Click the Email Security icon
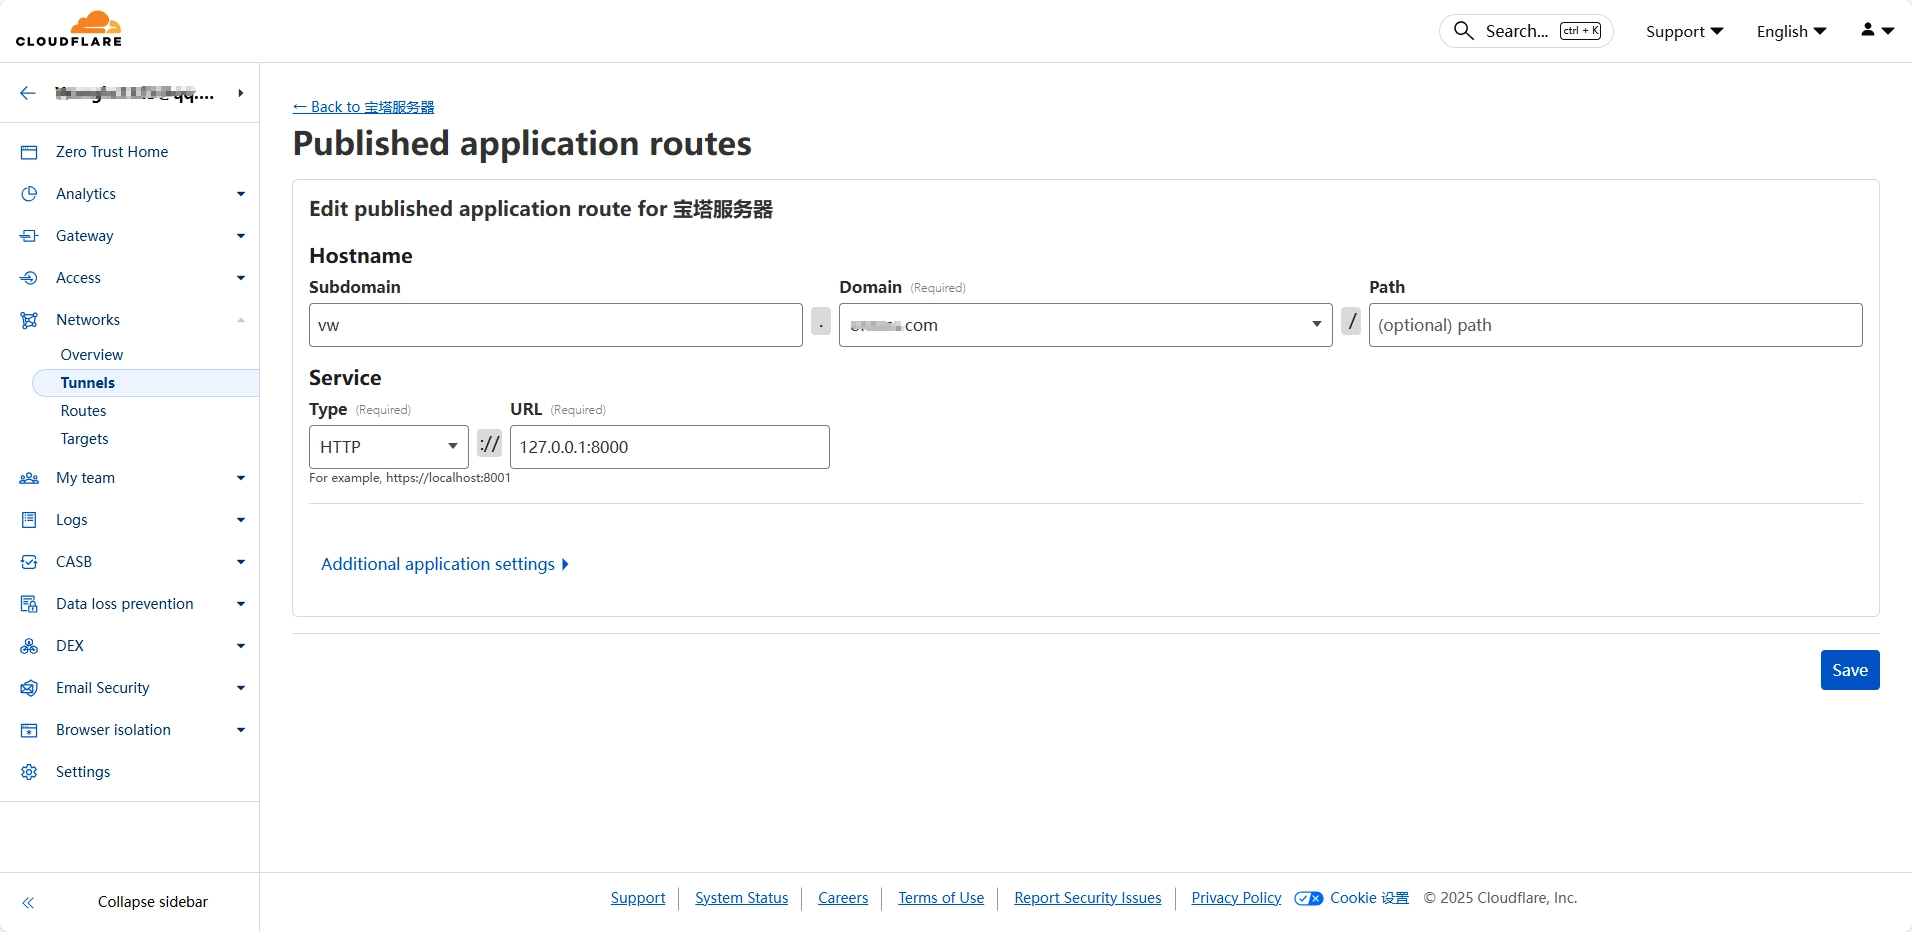This screenshot has width=1912, height=932. pos(29,688)
